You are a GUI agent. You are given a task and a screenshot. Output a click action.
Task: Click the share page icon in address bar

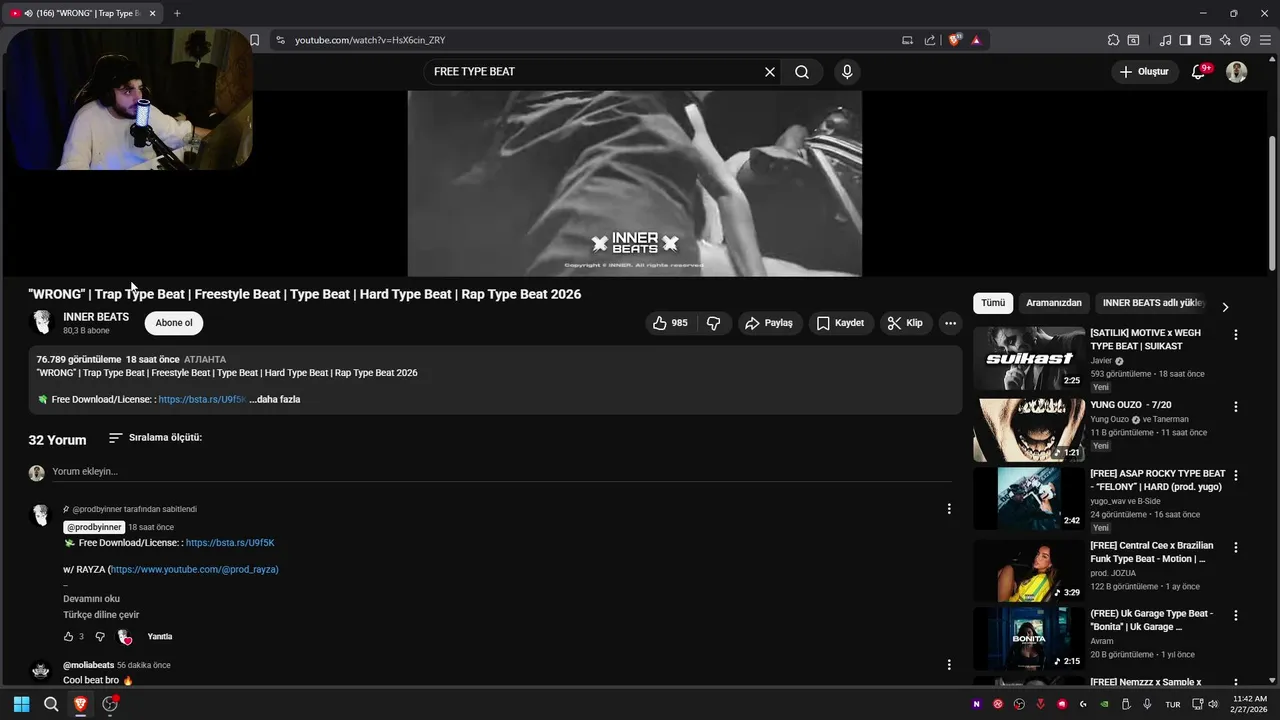(x=930, y=40)
